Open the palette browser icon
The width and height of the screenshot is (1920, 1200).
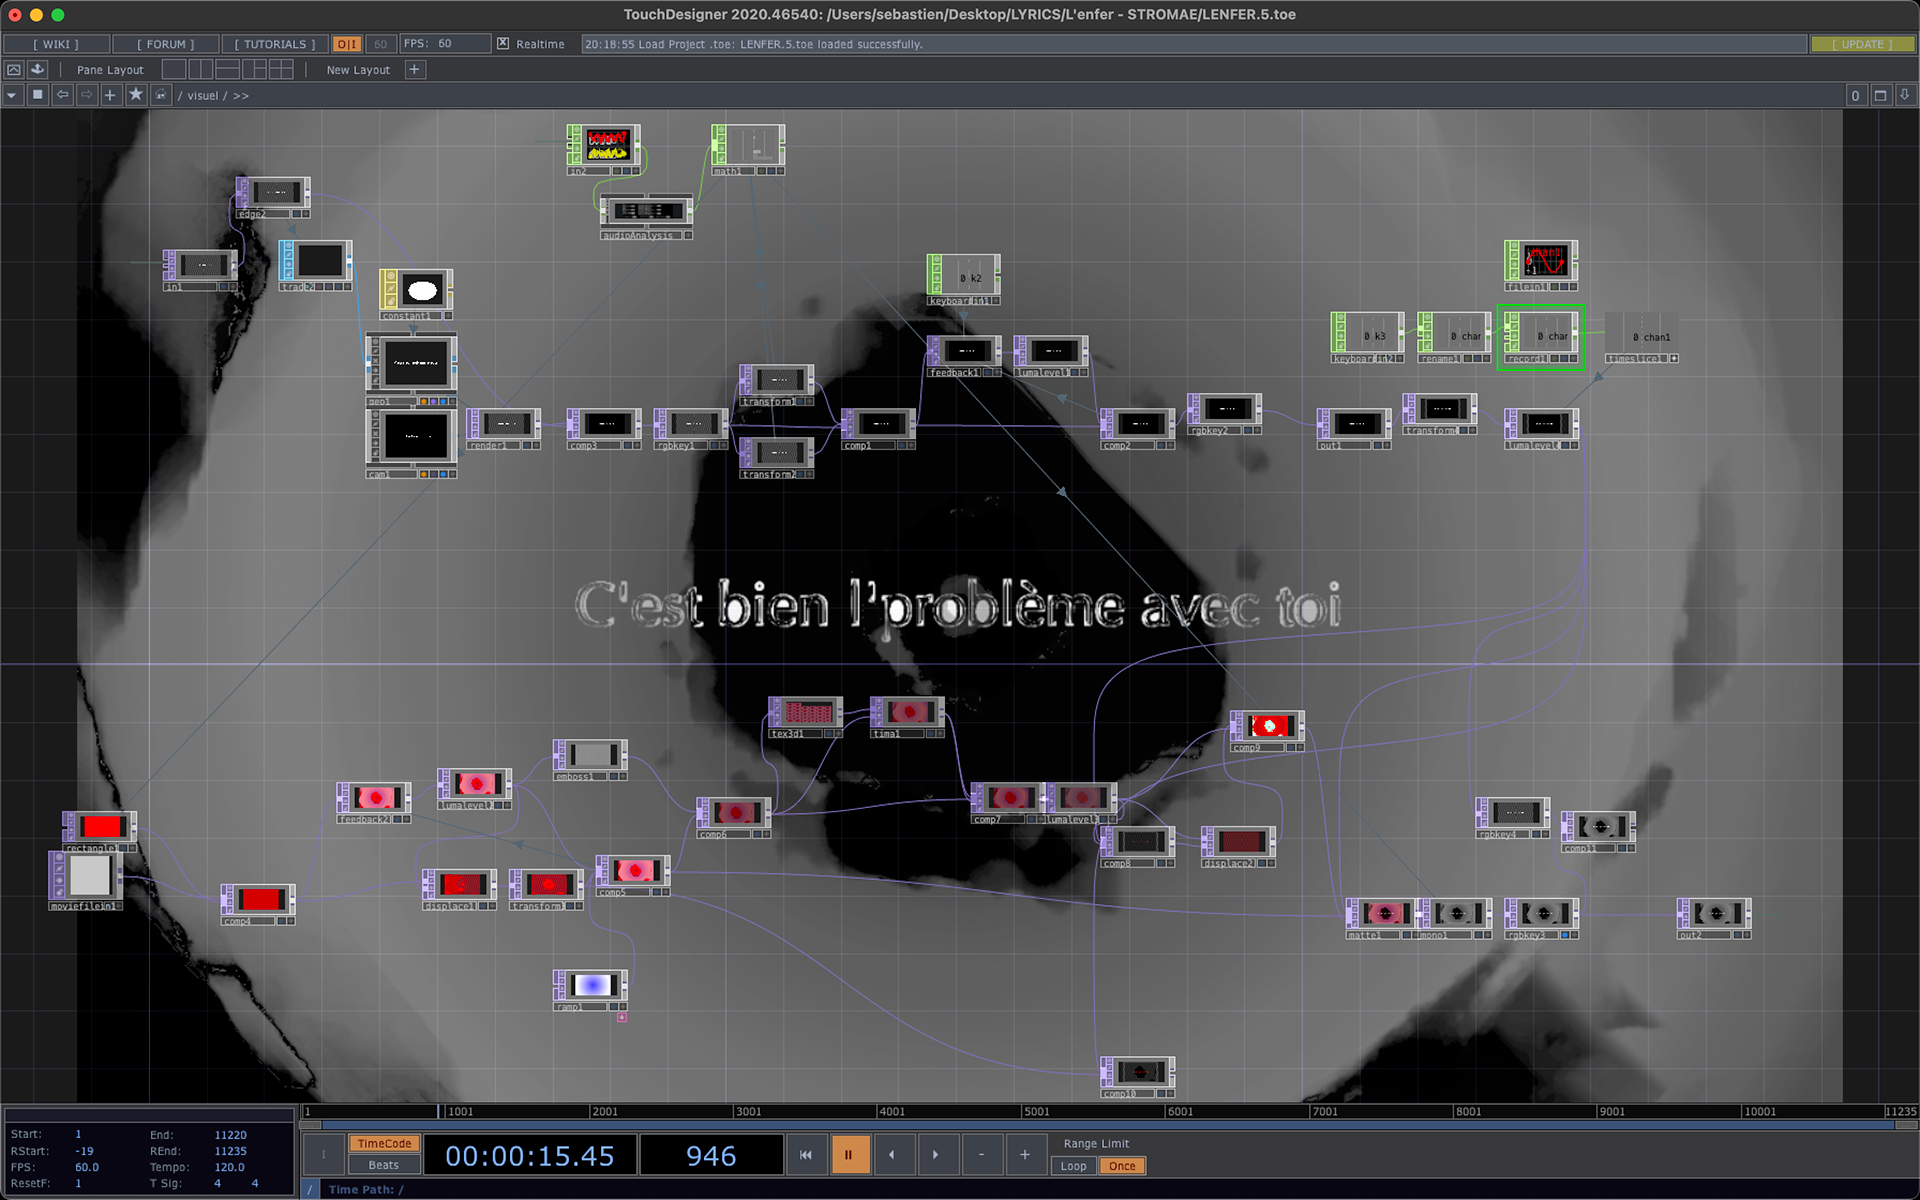14,69
